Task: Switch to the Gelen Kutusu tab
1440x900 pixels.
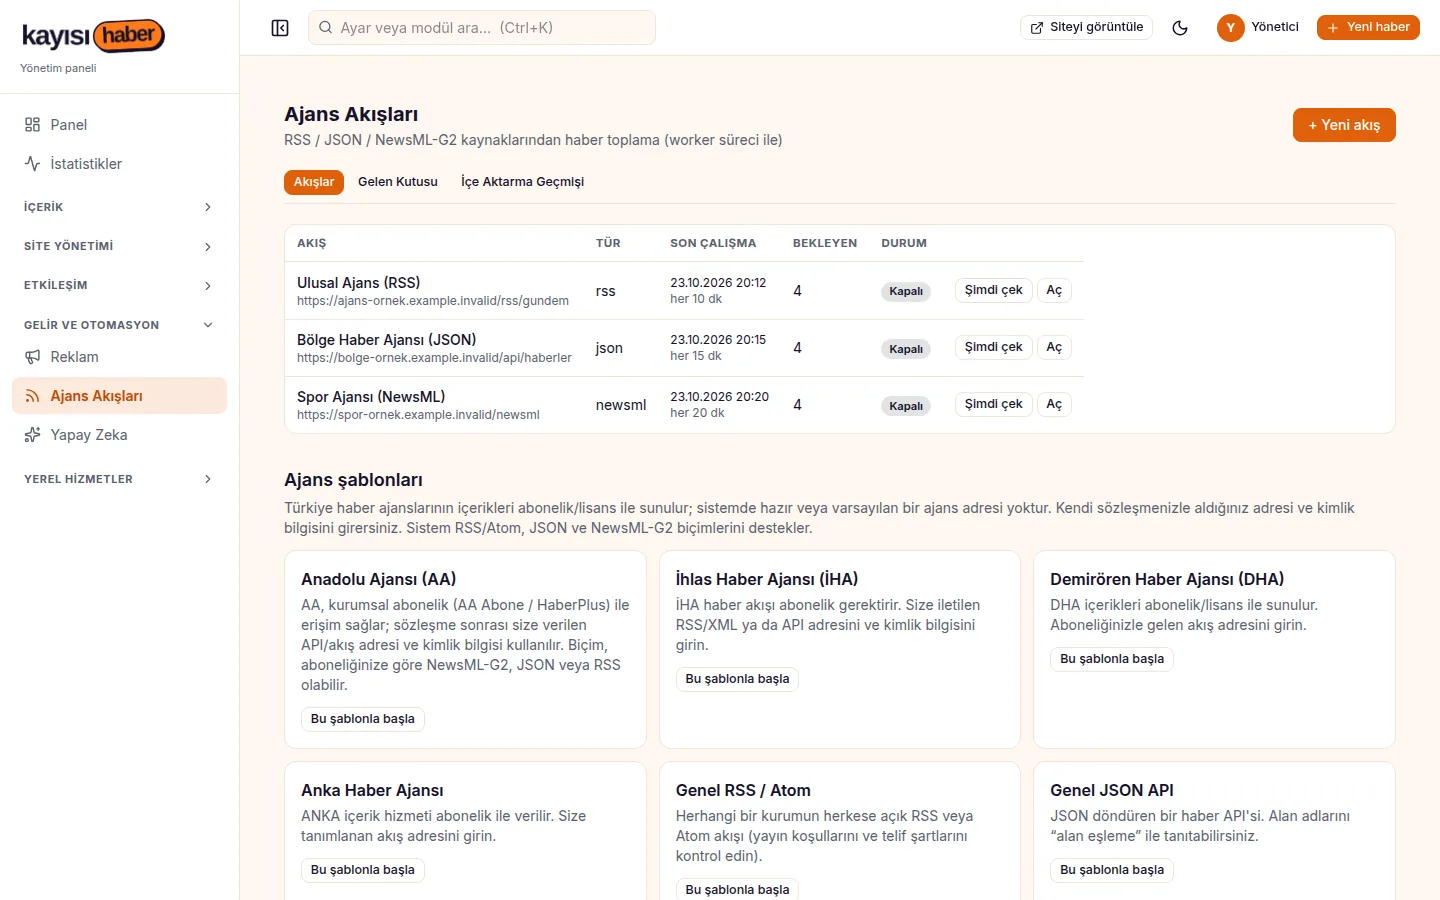Action: [398, 182]
